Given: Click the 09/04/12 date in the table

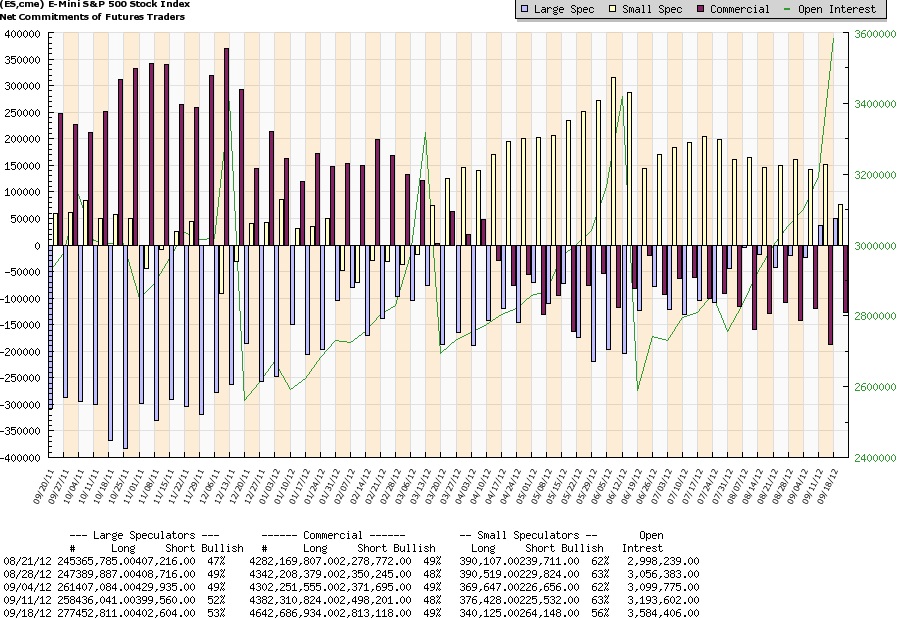Looking at the screenshot, I should coord(27,587).
